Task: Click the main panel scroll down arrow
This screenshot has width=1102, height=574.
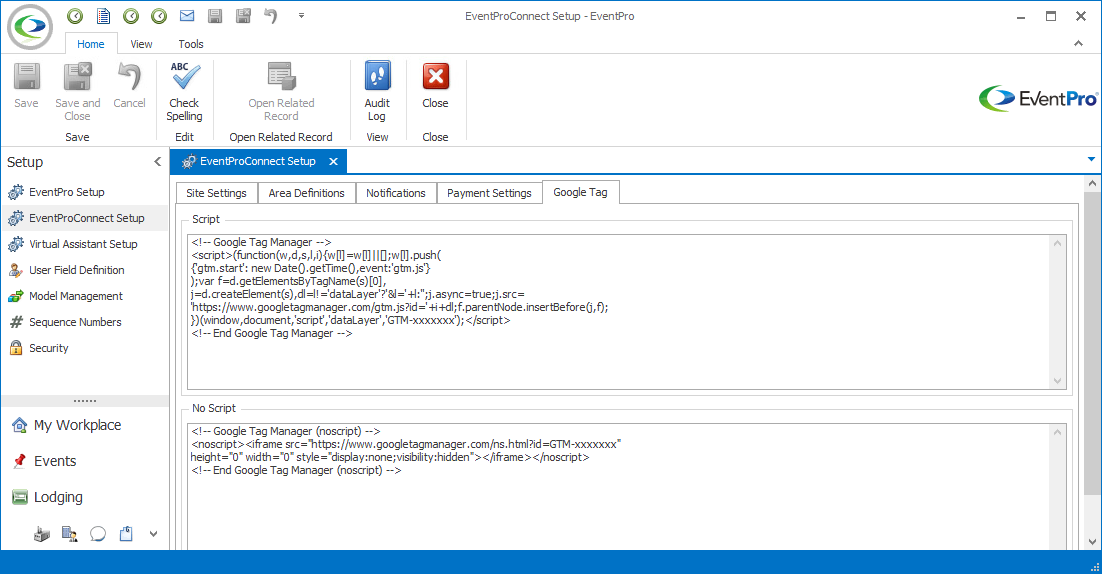Action: tap(1092, 542)
